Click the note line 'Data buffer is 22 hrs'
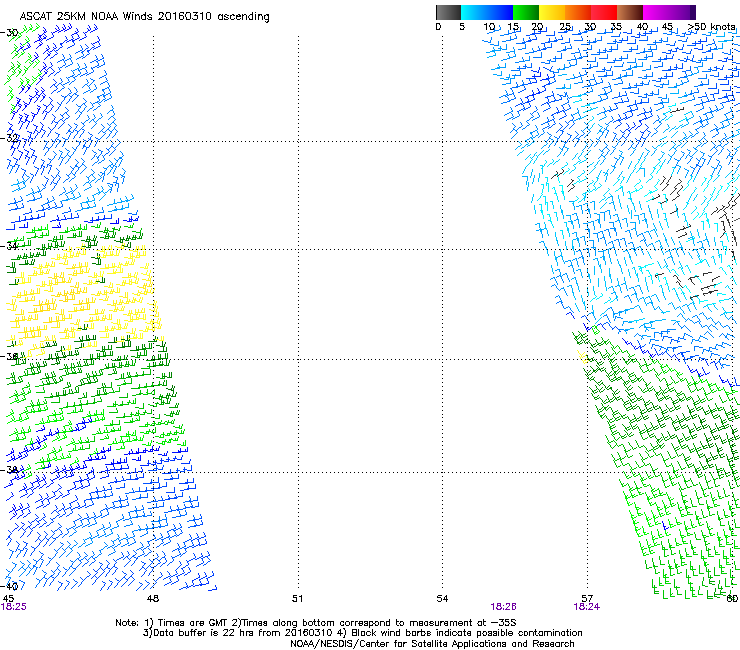This screenshot has width=740, height=650. (x=362, y=633)
